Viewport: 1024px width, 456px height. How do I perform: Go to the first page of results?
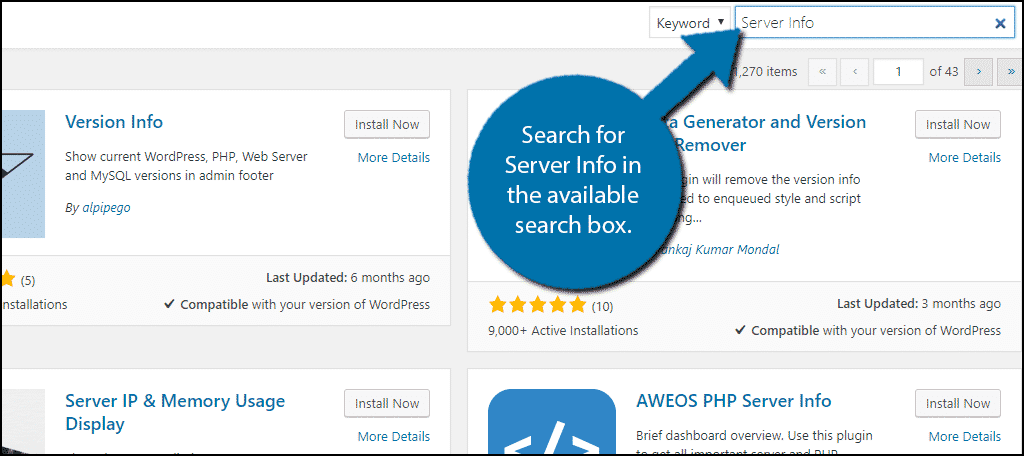[822, 72]
